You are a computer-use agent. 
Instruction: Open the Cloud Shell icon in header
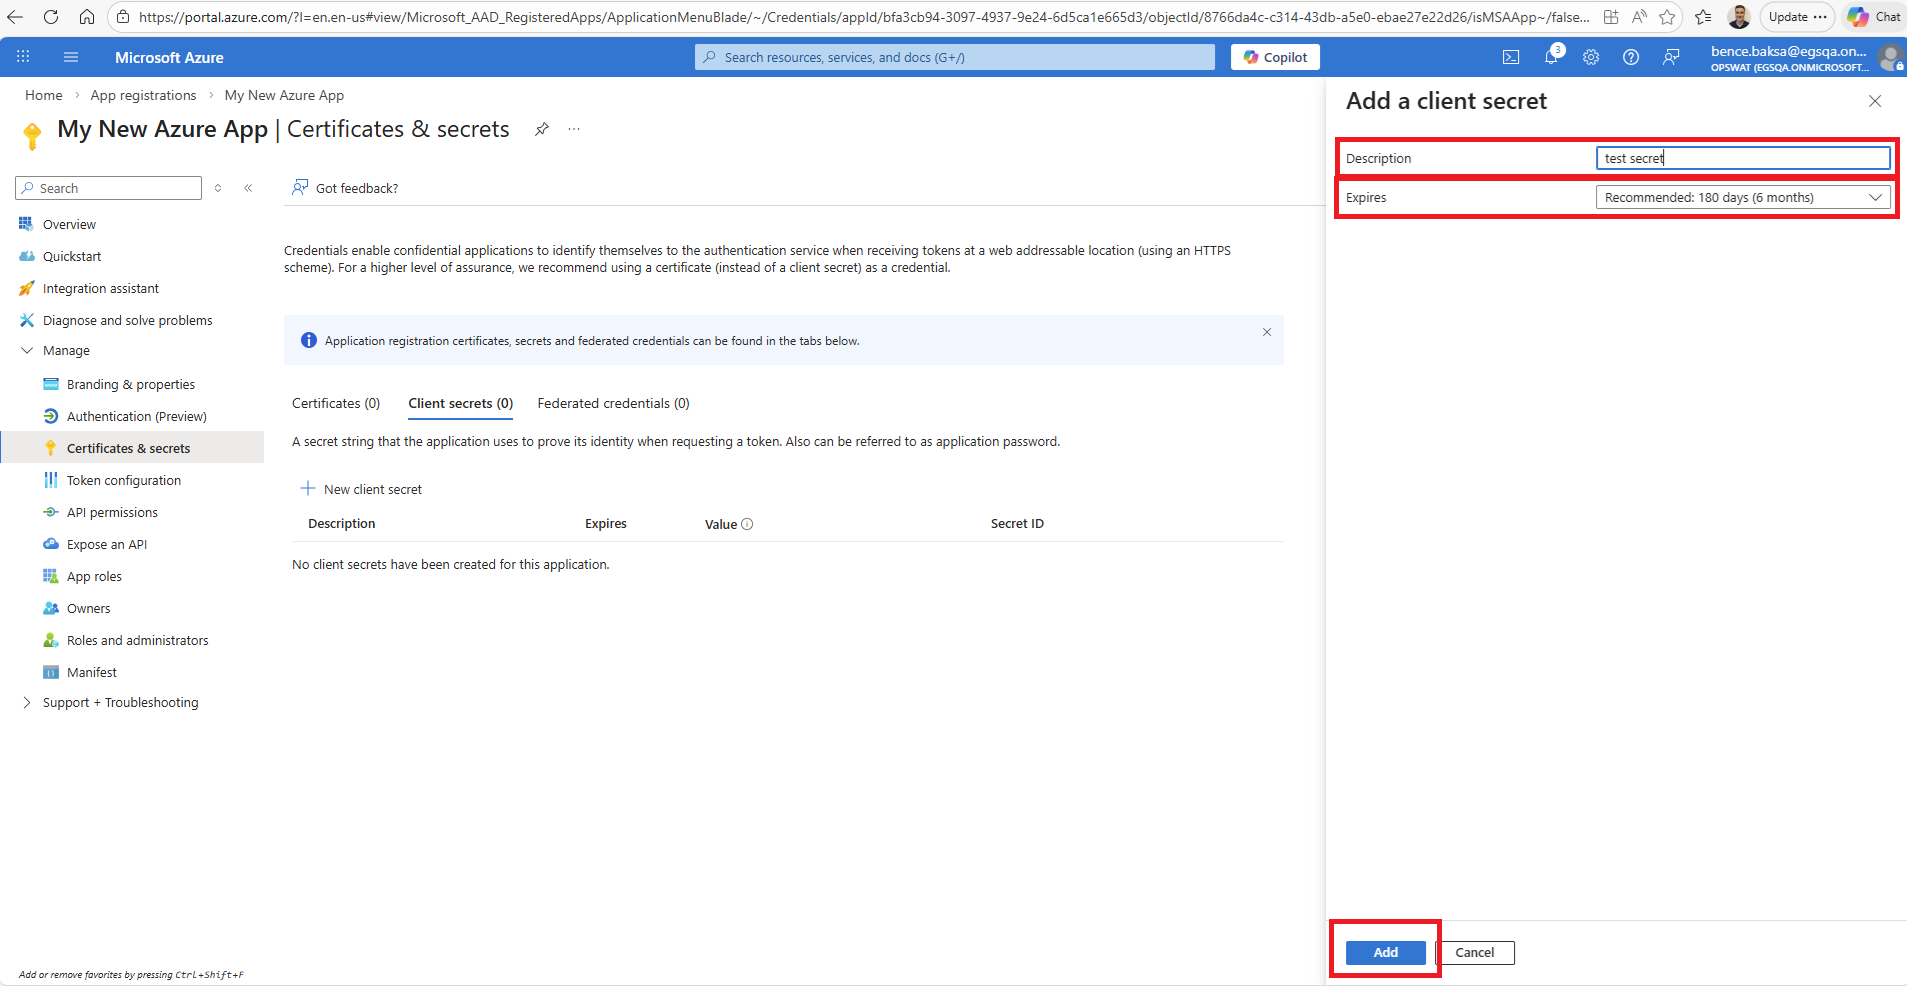point(1511,58)
